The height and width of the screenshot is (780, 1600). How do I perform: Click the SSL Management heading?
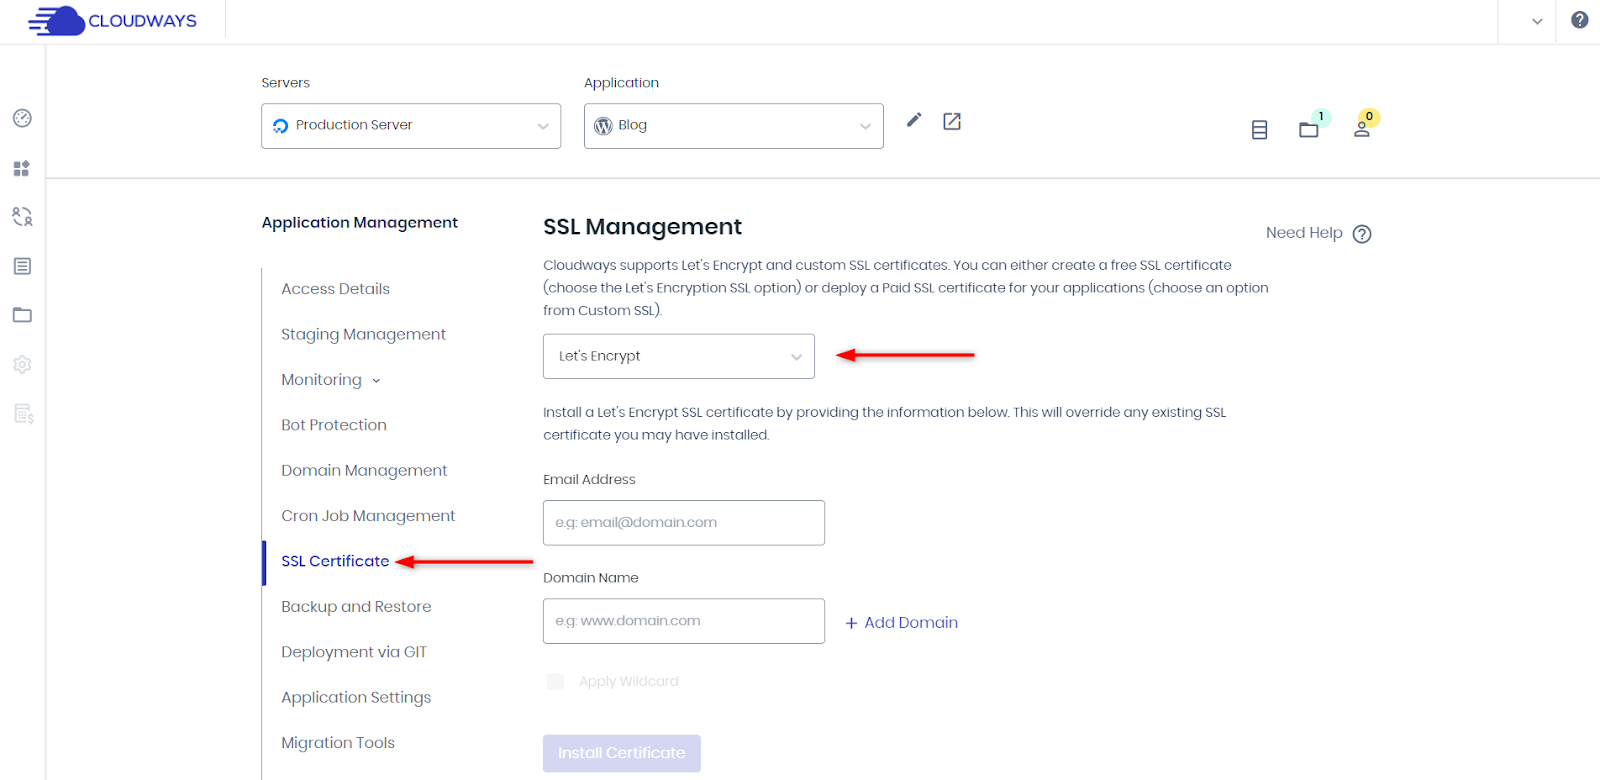[642, 227]
